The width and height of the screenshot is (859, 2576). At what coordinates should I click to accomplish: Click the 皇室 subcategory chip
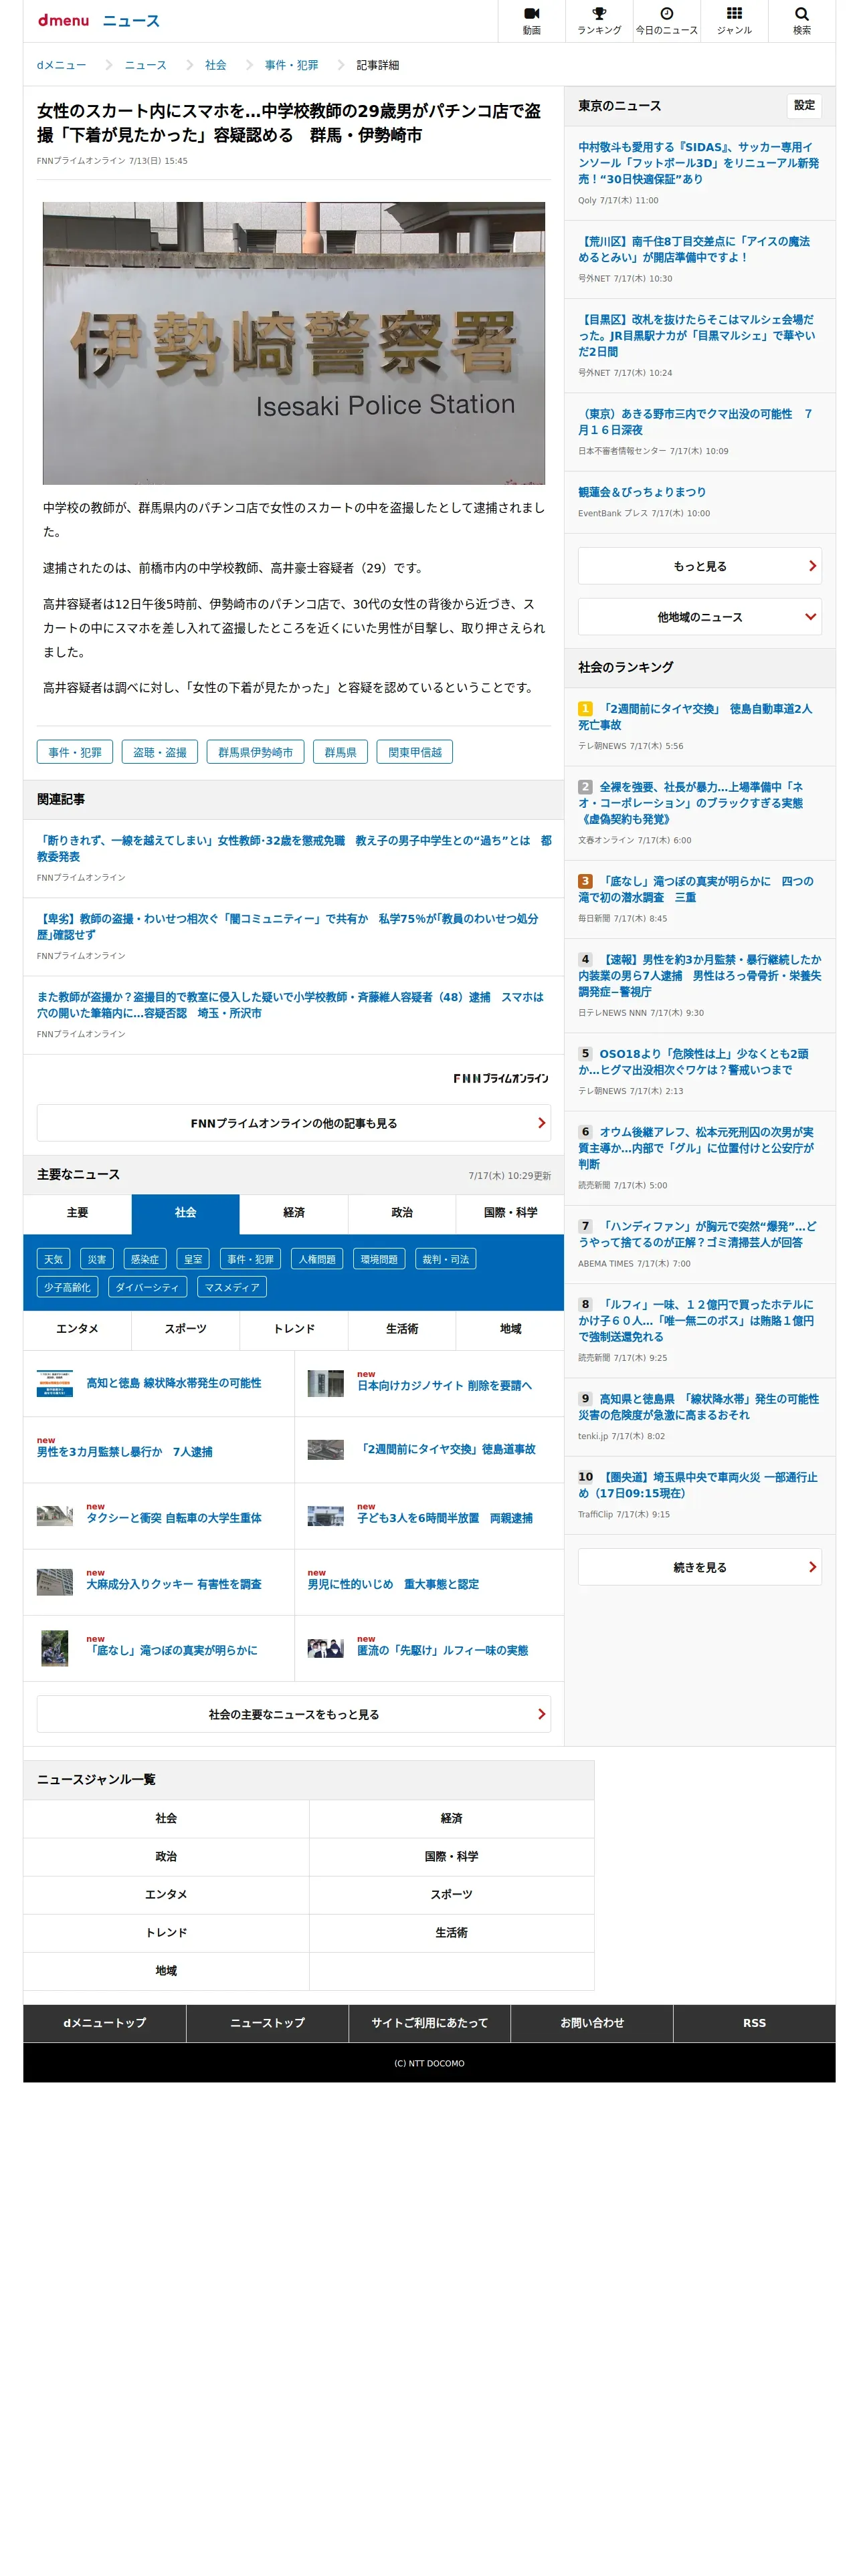pos(193,1259)
